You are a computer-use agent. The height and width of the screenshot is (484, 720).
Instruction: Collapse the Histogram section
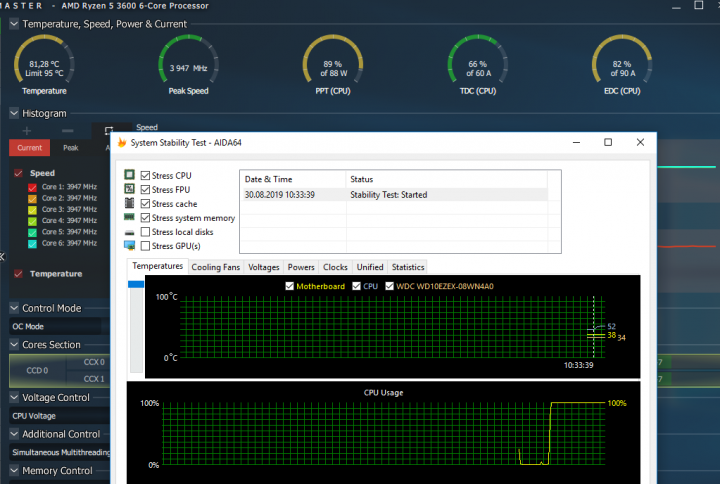click(14, 113)
